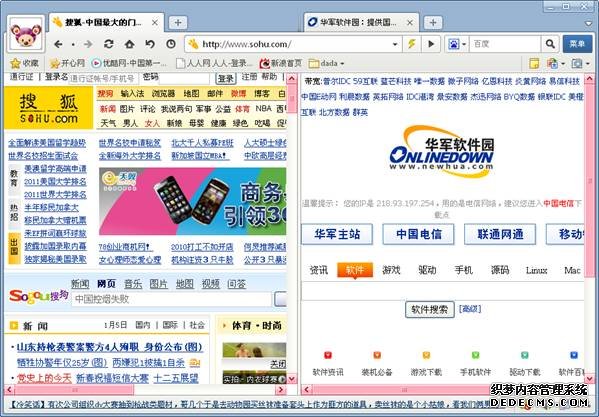The height and width of the screenshot is (417, 599).
Task: Open the tab list arrow at far right
Action: point(589,24)
